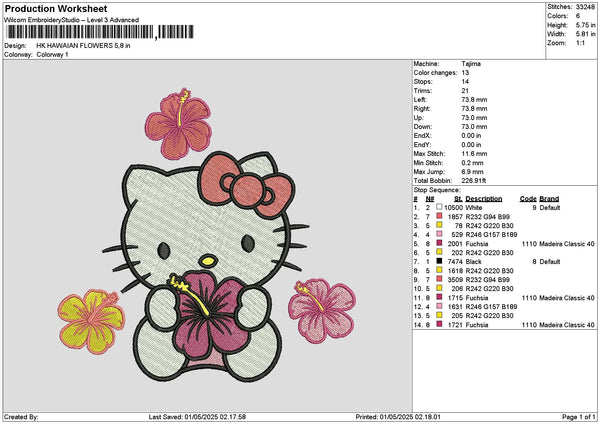Select the Height value 5.75 in
This screenshot has height=424, width=600.
click(x=585, y=25)
